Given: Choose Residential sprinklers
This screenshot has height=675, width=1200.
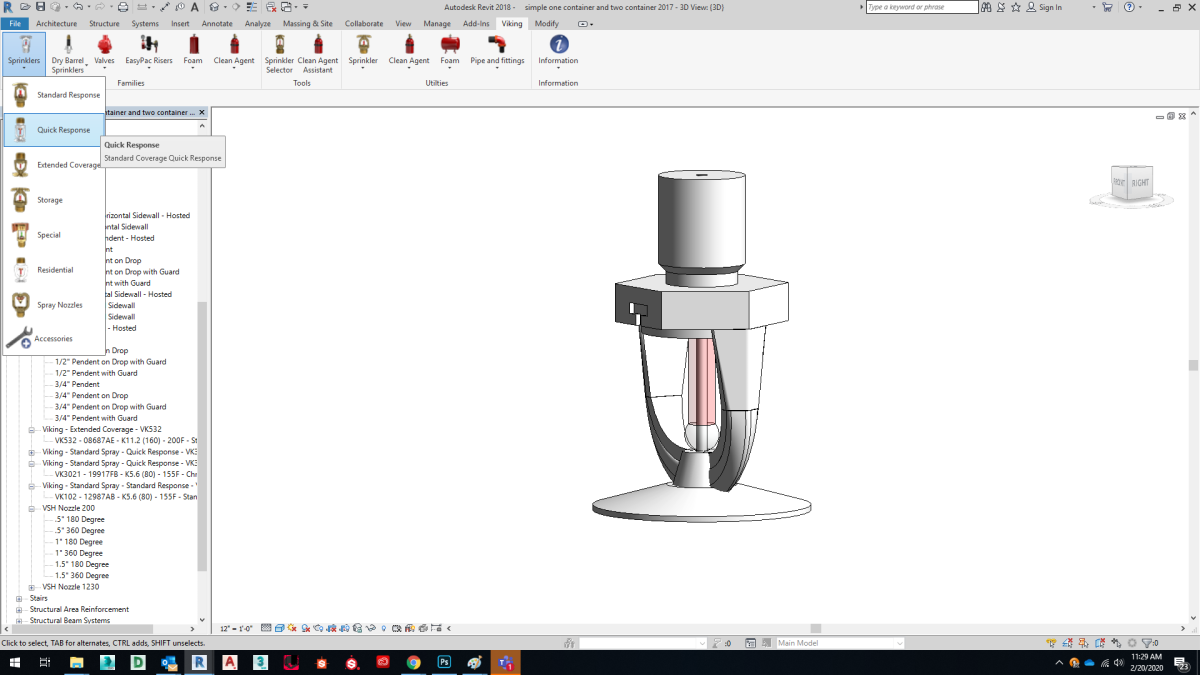Looking at the screenshot, I should click(x=54, y=270).
